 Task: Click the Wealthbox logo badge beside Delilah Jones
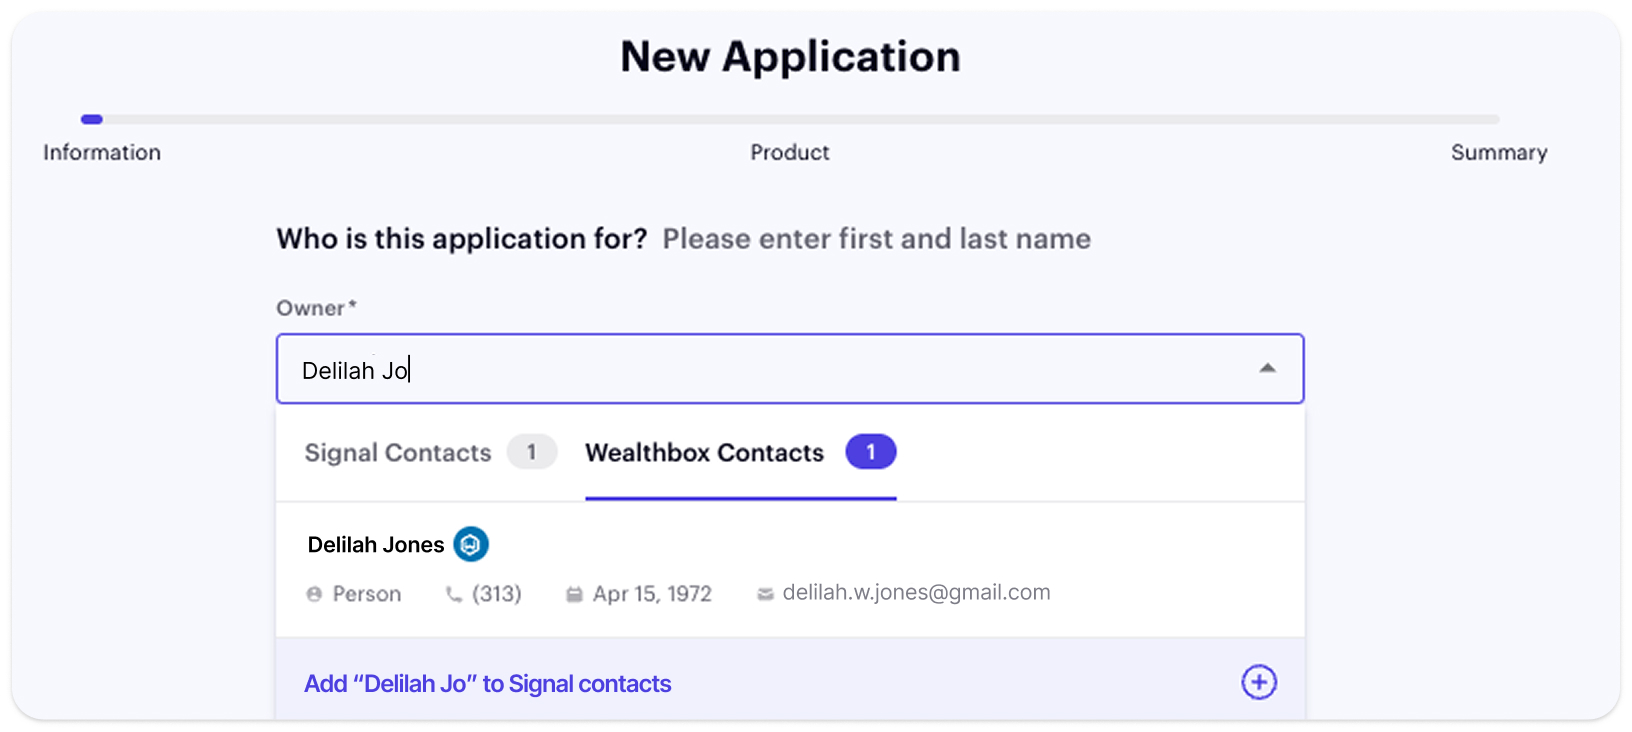coord(471,544)
